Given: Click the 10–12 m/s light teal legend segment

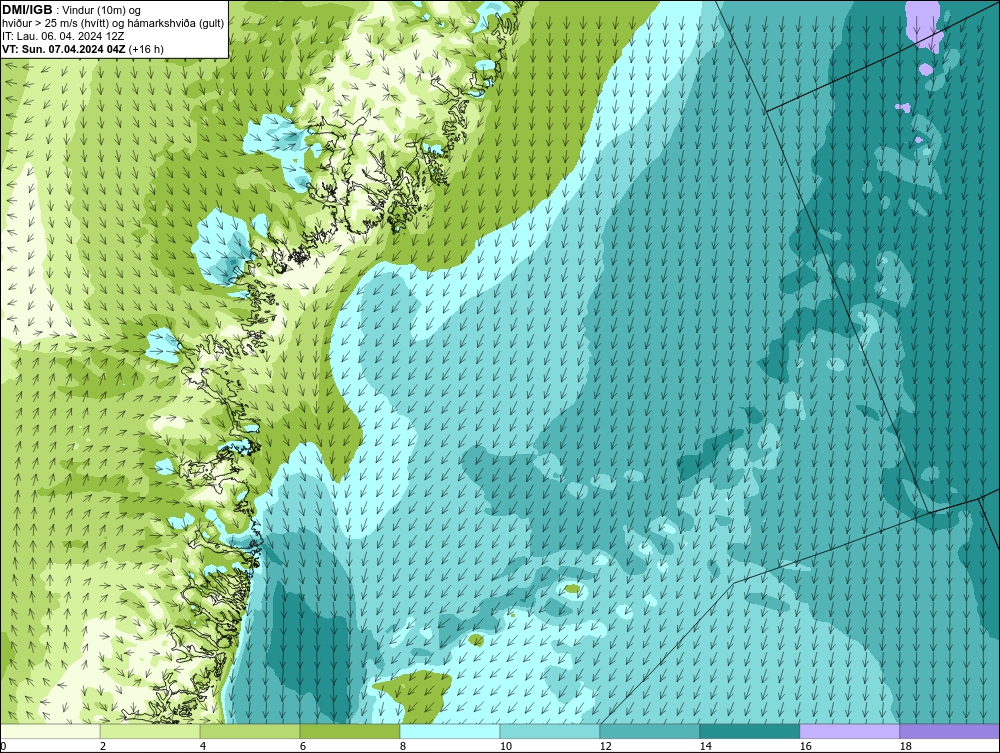Looking at the screenshot, I should click(550, 731).
